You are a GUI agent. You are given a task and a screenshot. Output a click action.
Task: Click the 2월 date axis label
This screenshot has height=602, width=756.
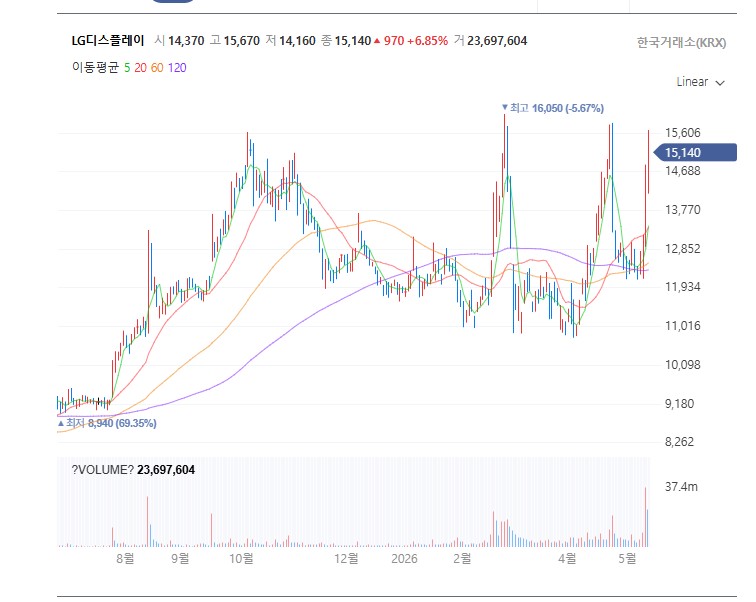[x=462, y=559]
